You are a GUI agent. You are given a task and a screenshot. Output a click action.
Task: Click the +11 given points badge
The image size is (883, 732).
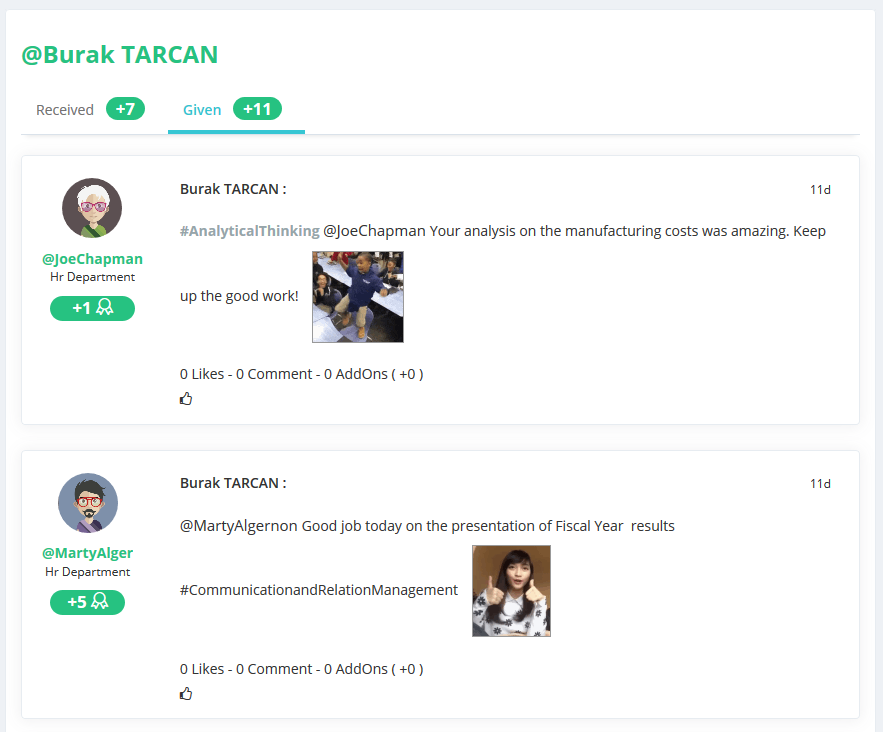pos(257,109)
